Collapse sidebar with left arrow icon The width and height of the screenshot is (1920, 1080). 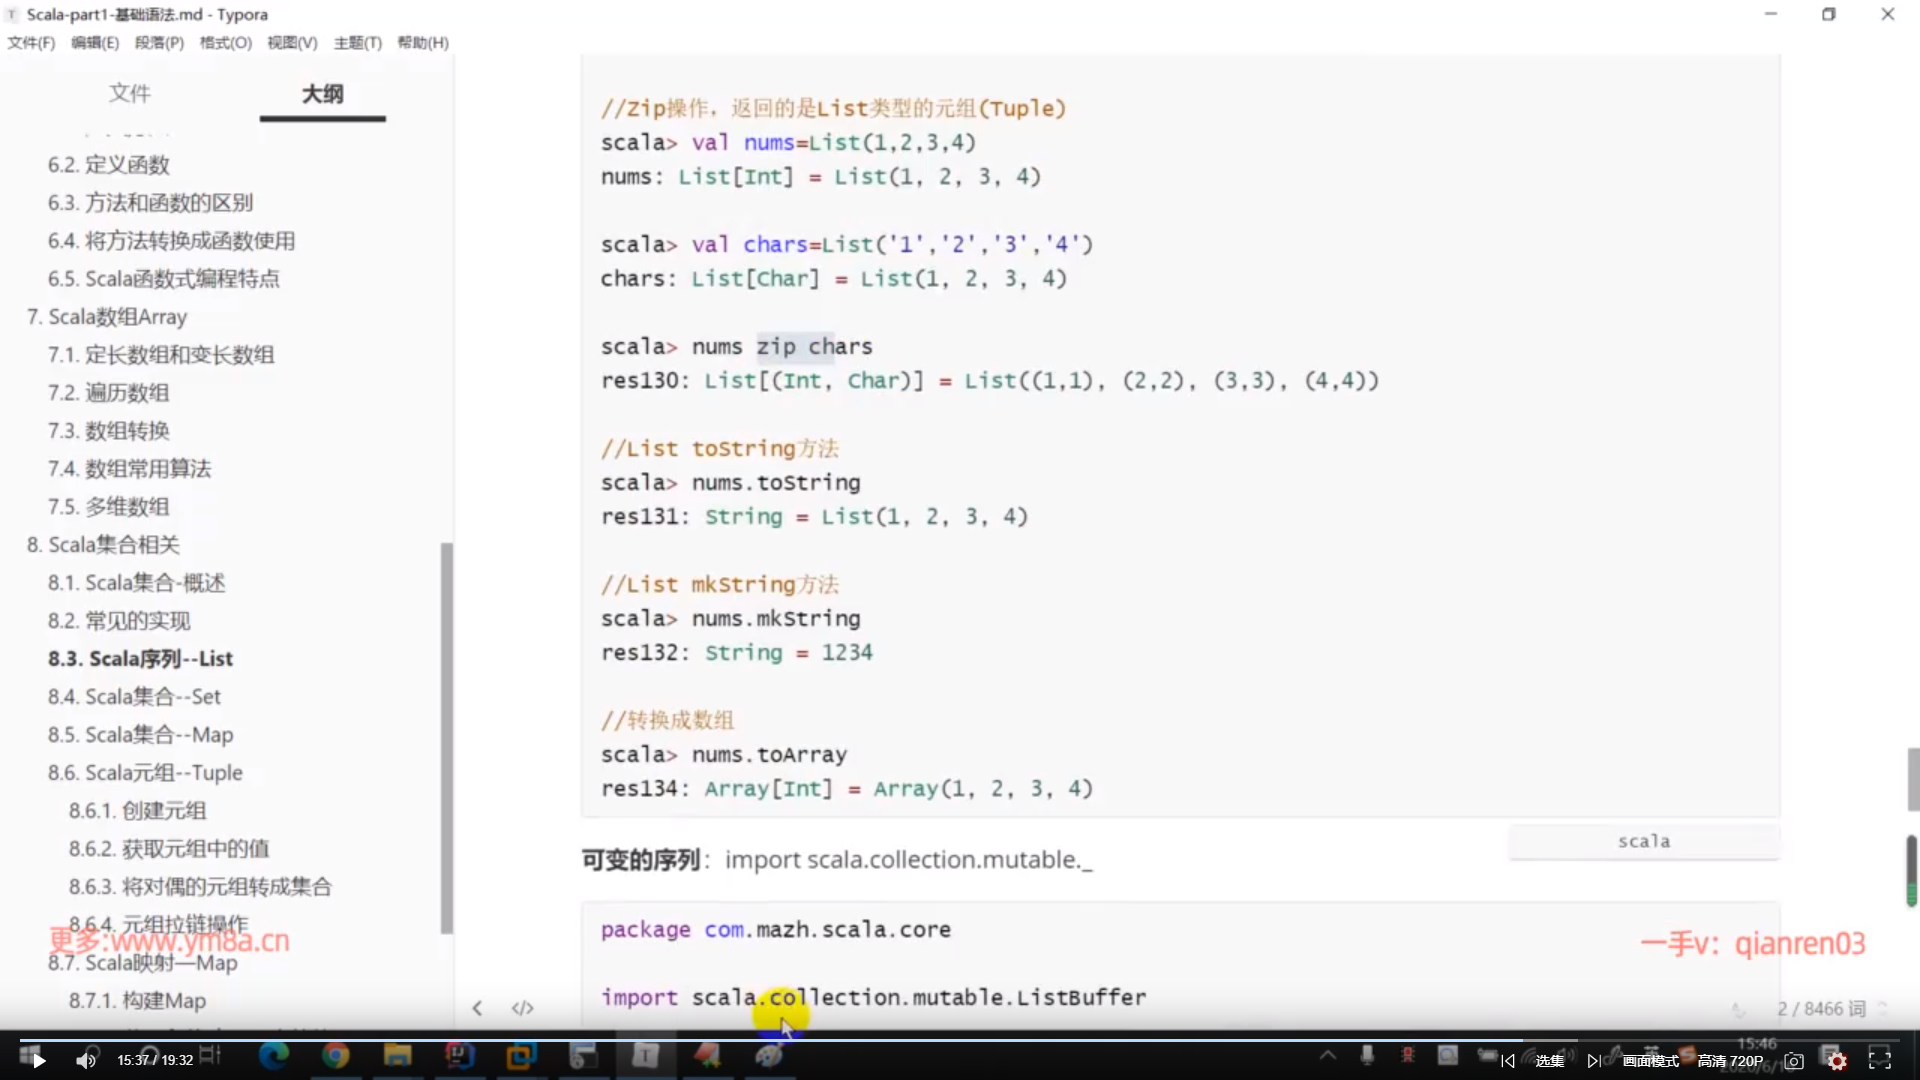point(477,1008)
